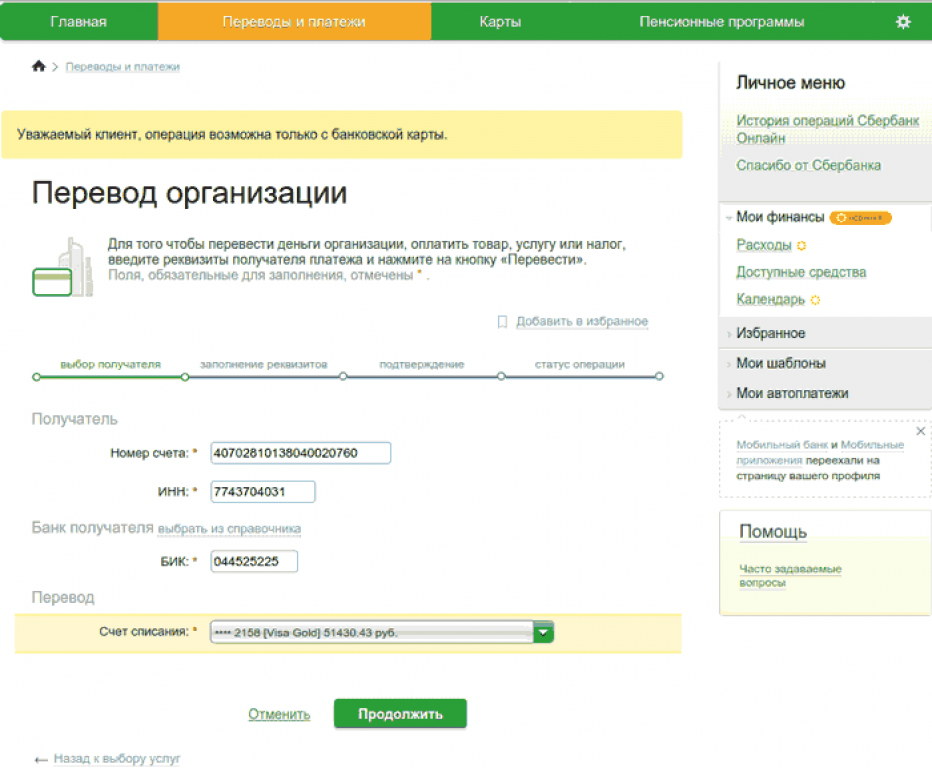Click the Номер счета input field
The height and width of the screenshot is (768, 932).
click(300, 453)
